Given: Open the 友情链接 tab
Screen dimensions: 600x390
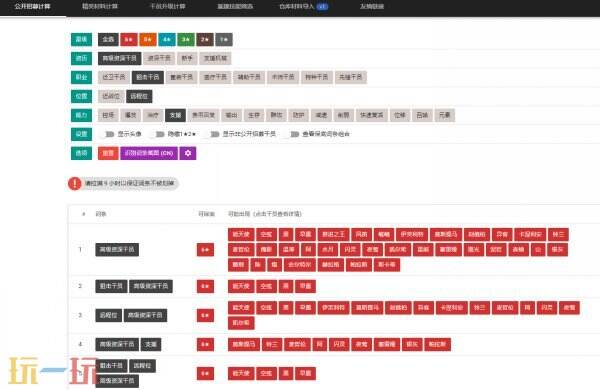Looking at the screenshot, I should click(372, 7).
